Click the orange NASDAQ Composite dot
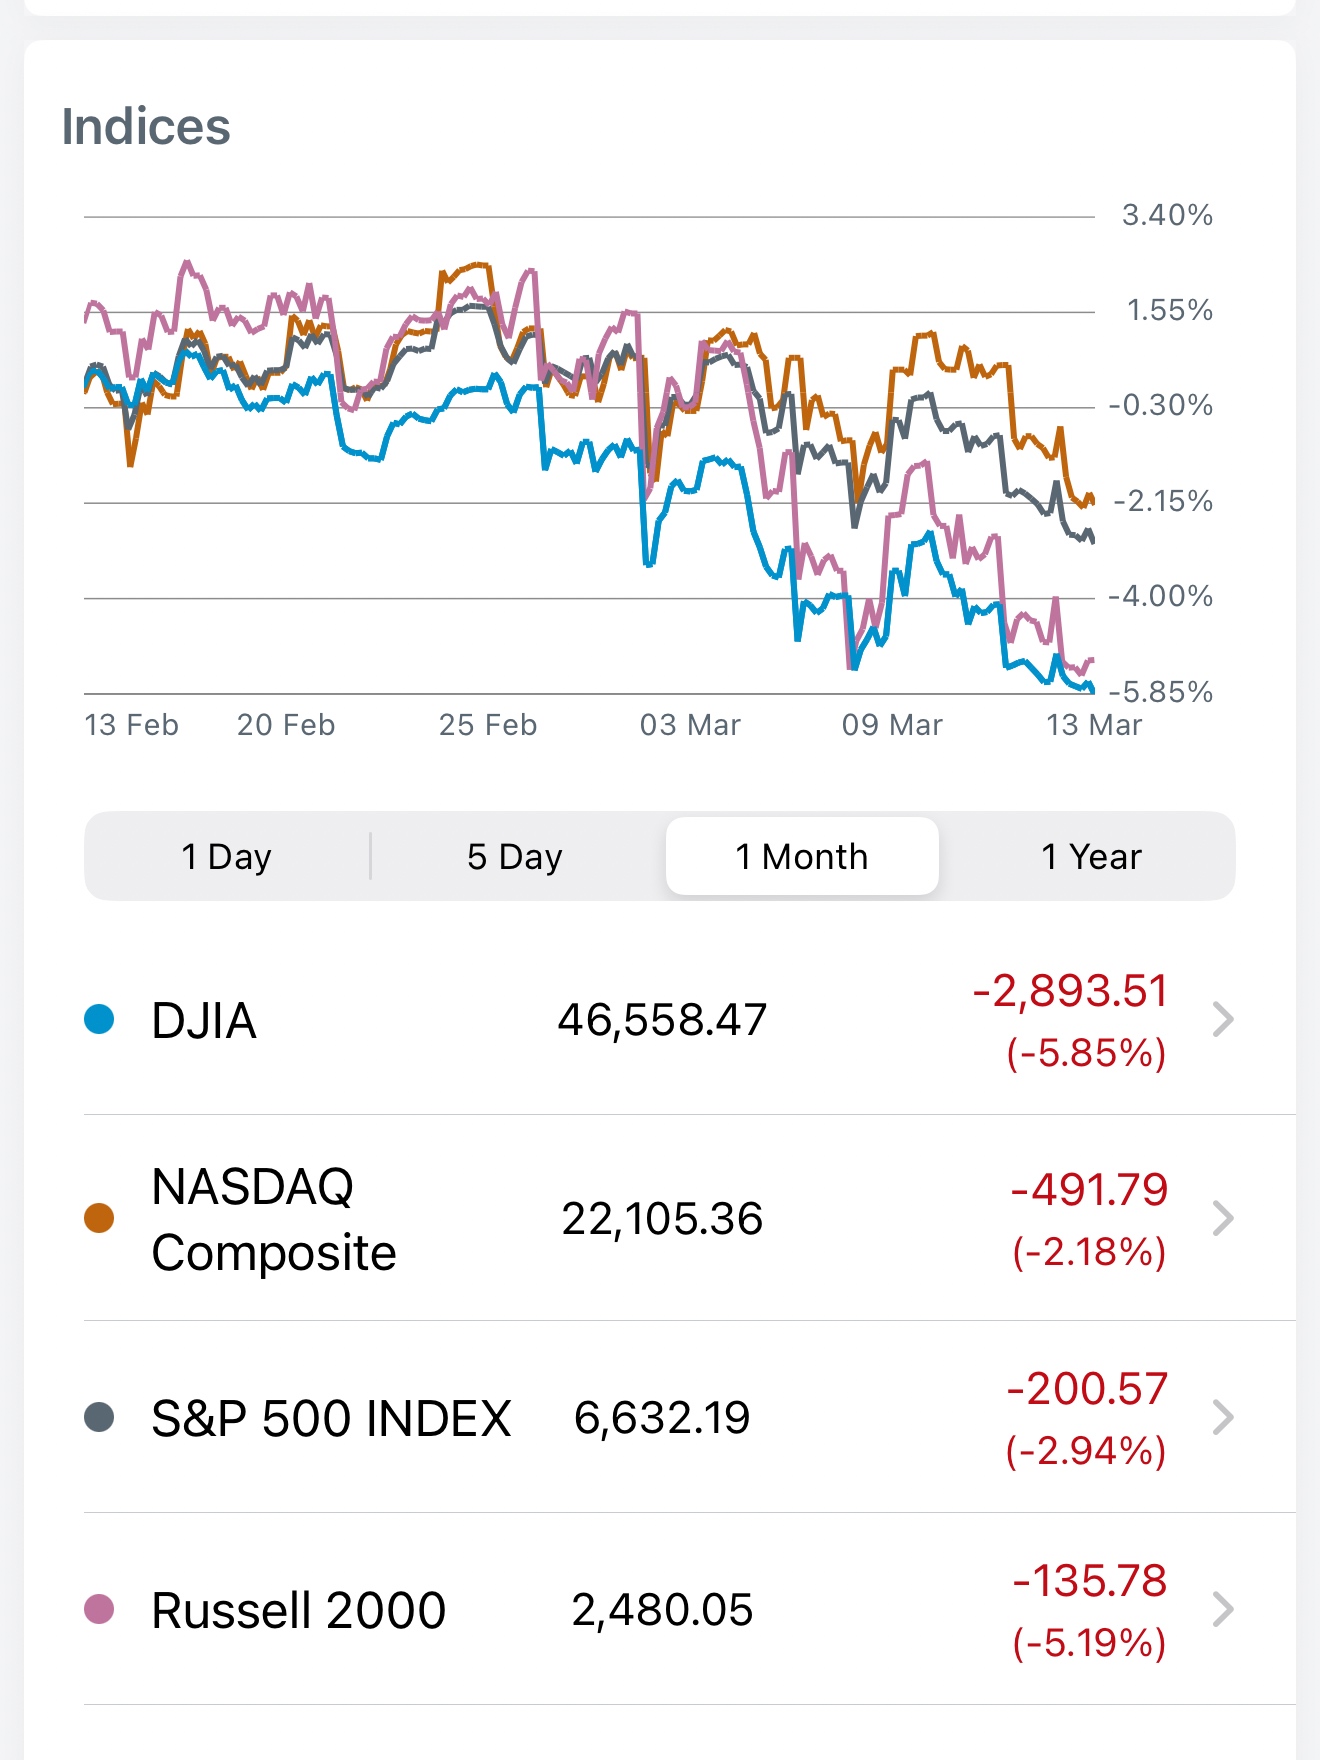This screenshot has width=1320, height=1760. (x=99, y=1219)
